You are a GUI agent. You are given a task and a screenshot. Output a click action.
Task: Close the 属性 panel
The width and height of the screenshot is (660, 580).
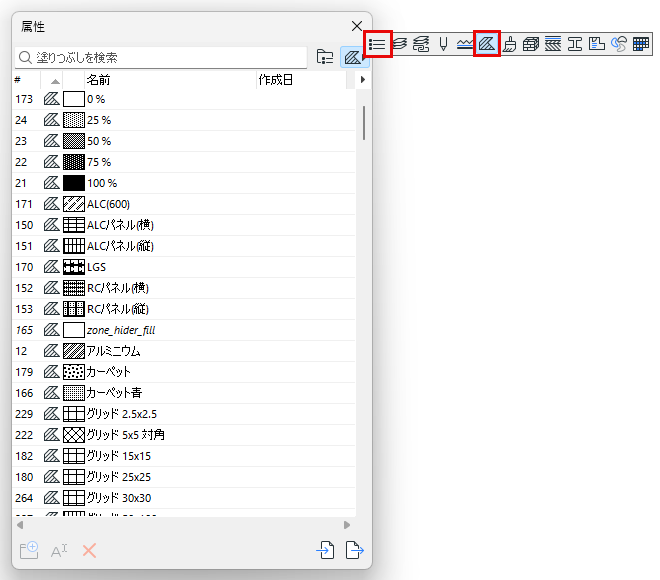[357, 26]
